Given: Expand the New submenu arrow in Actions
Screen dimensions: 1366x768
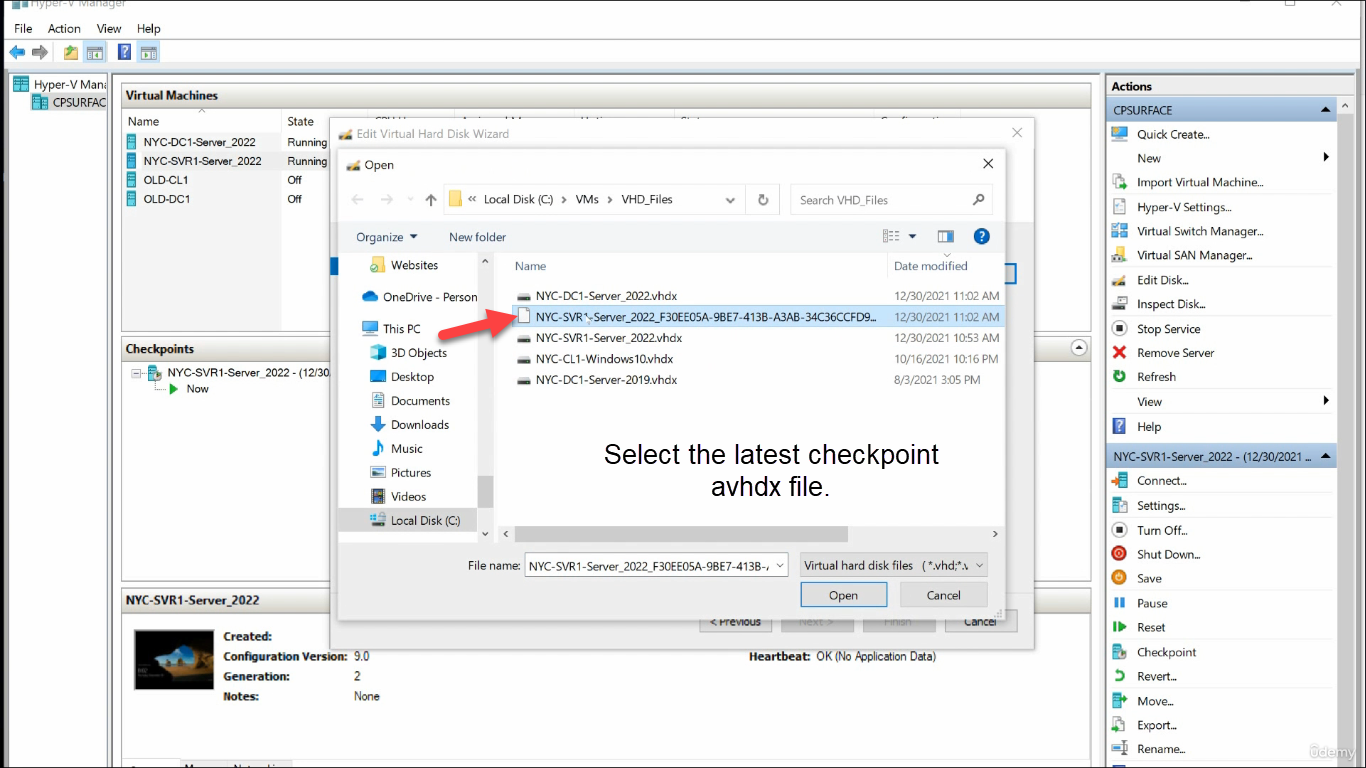Looking at the screenshot, I should coord(1326,158).
